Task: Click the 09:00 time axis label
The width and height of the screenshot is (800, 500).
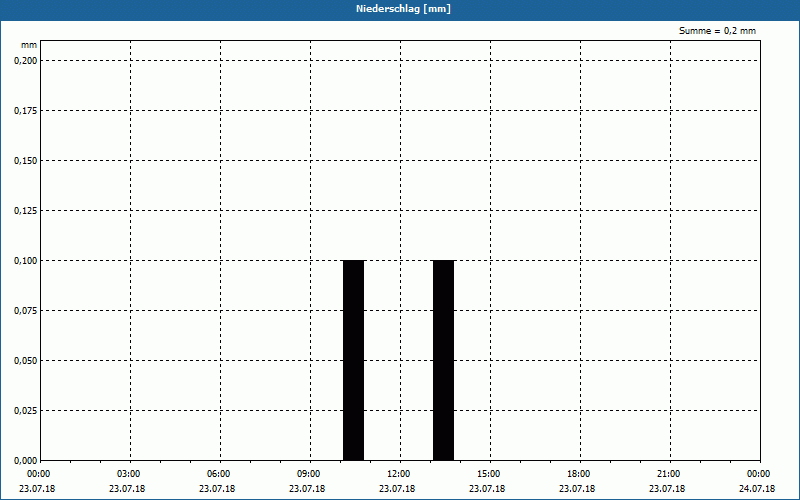Action: 309,474
